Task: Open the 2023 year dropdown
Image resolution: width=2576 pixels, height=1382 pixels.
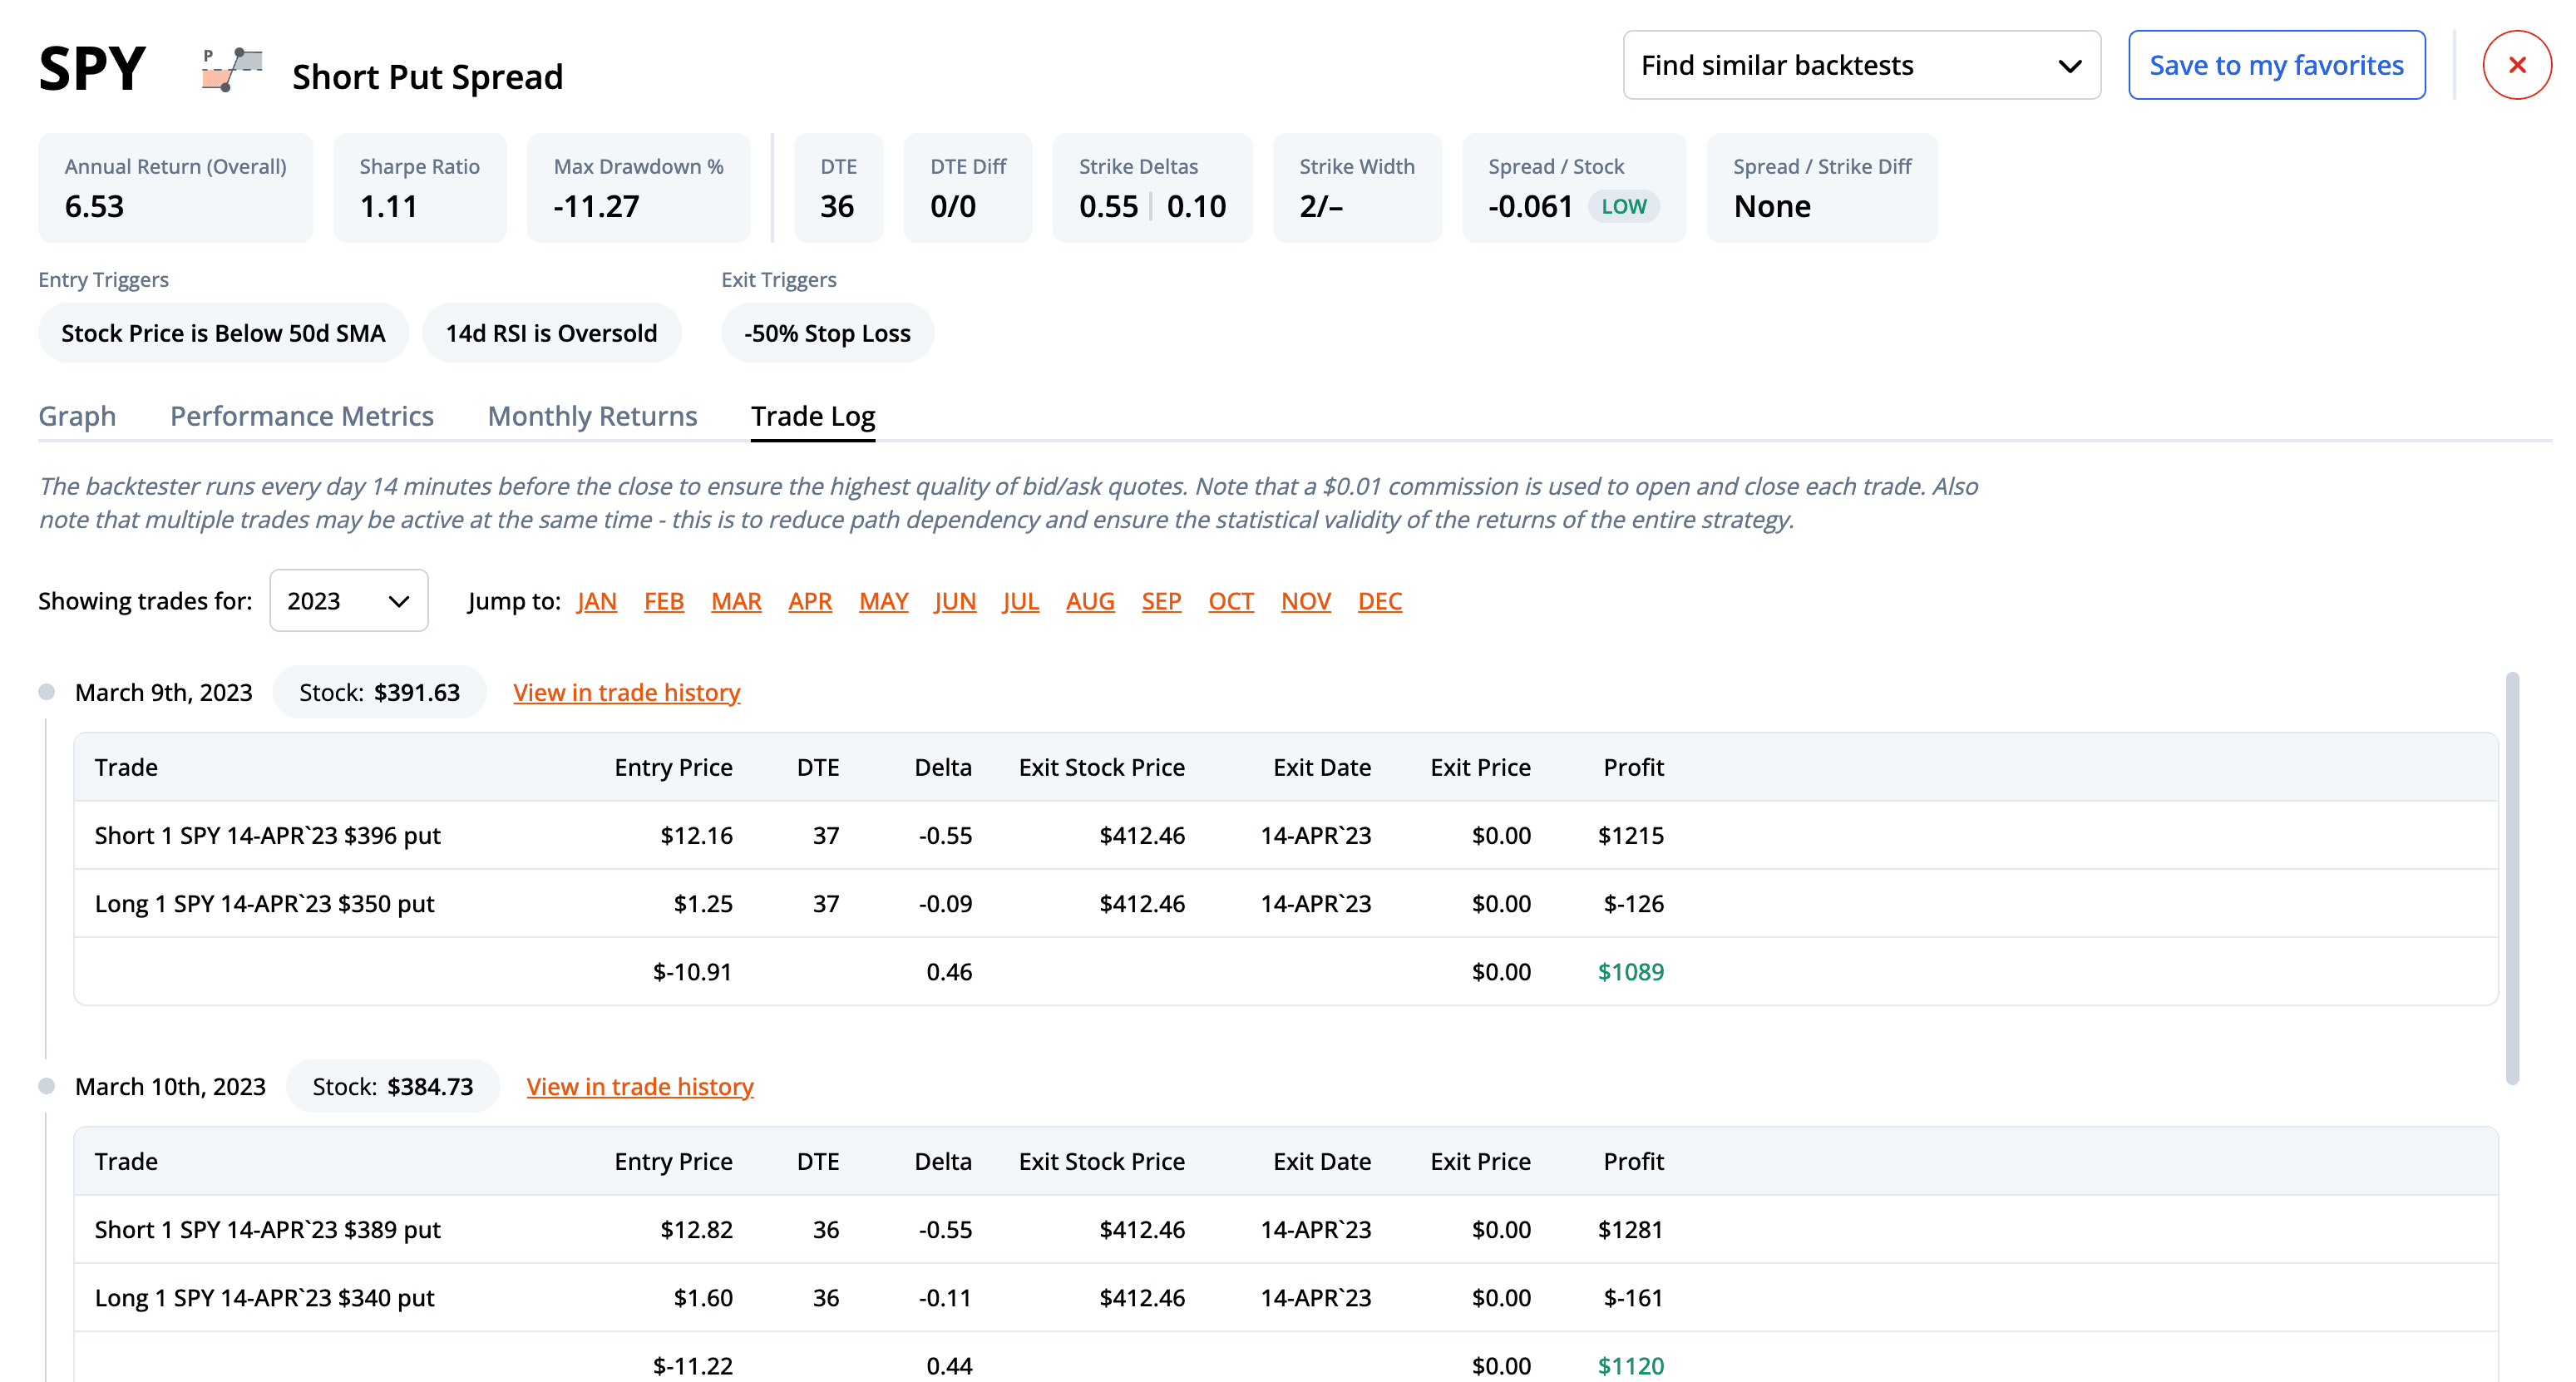Action: [348, 601]
